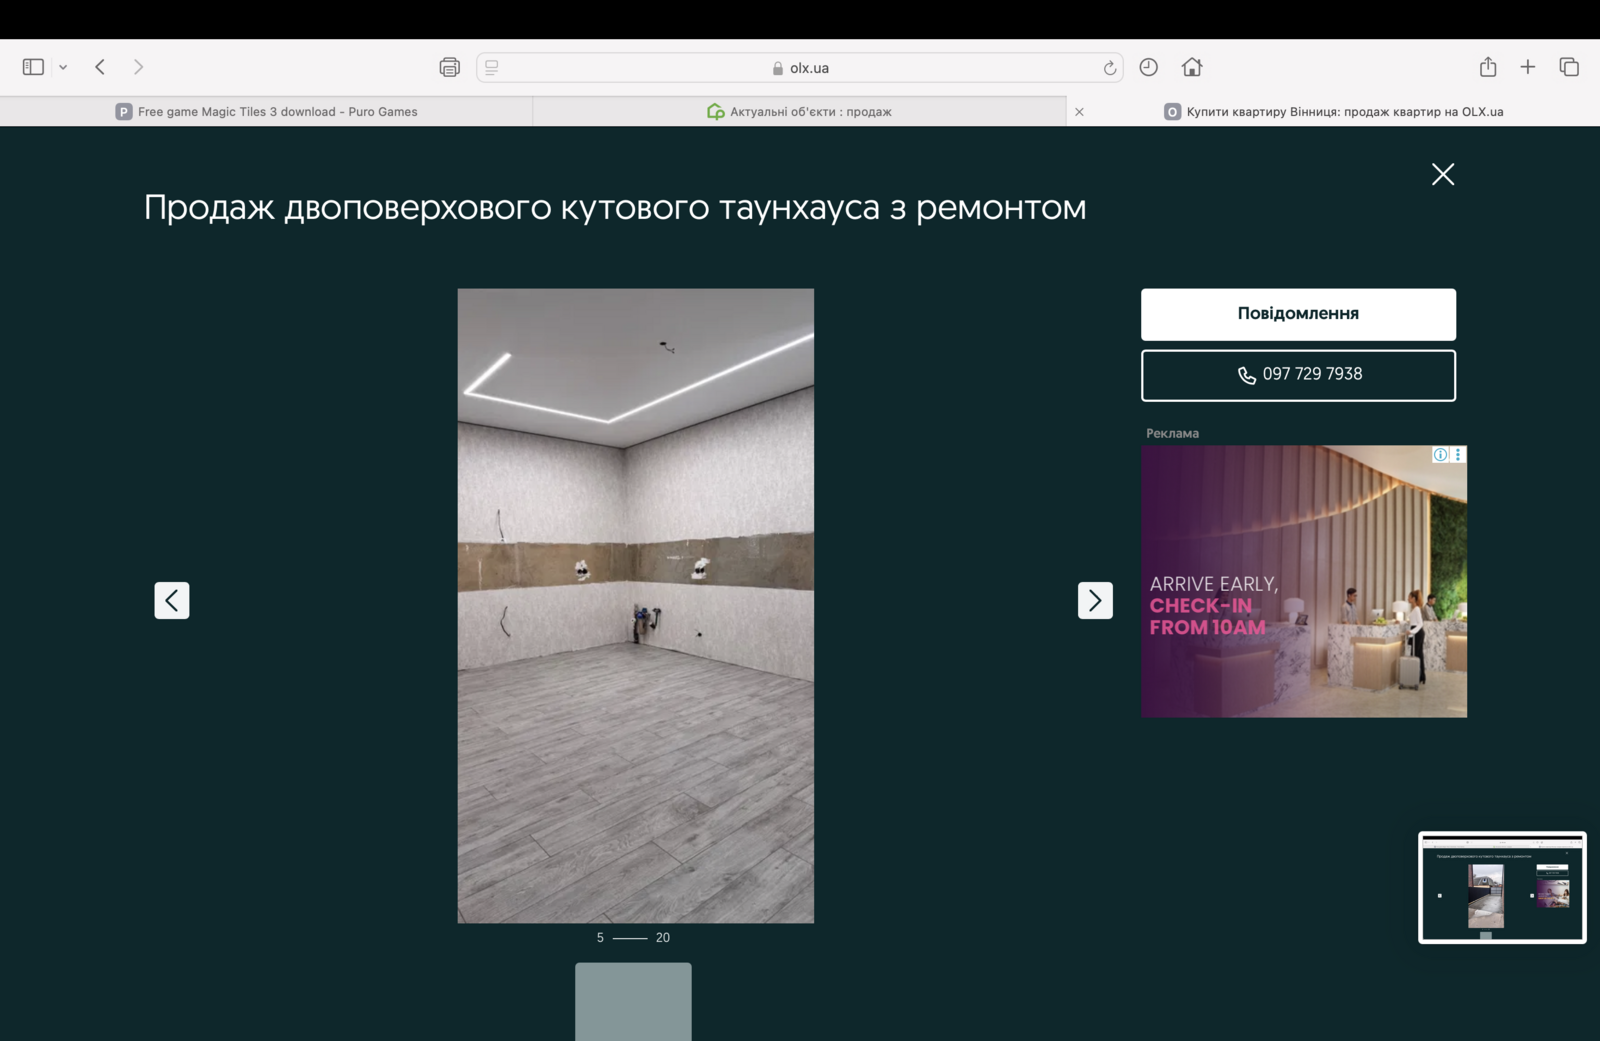Screen dimensions: 1600x1041
Task: Open sidebar options dropdown chevron
Action: 63,67
